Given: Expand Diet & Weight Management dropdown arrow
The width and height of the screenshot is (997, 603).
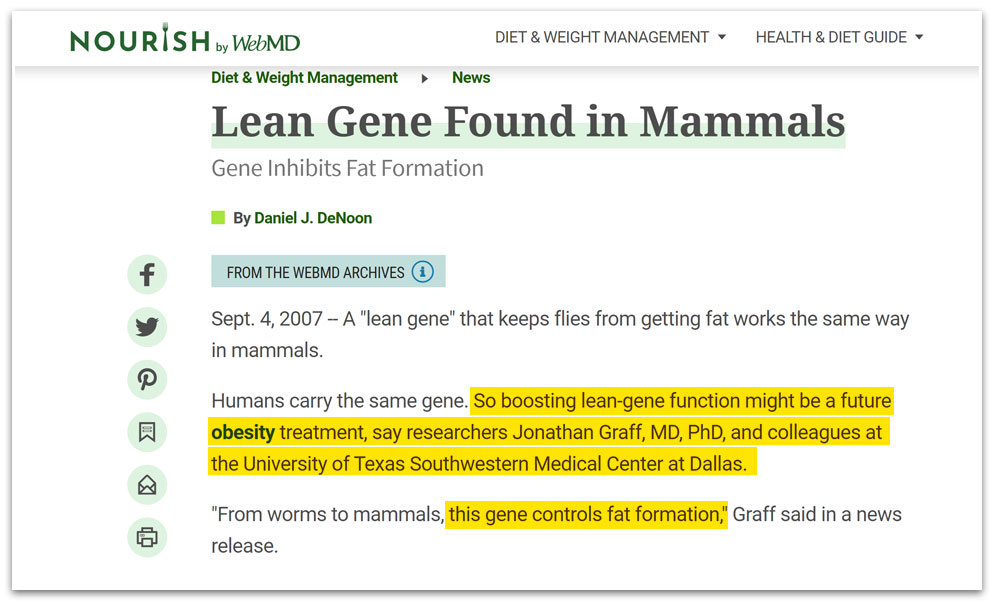Looking at the screenshot, I should (721, 38).
